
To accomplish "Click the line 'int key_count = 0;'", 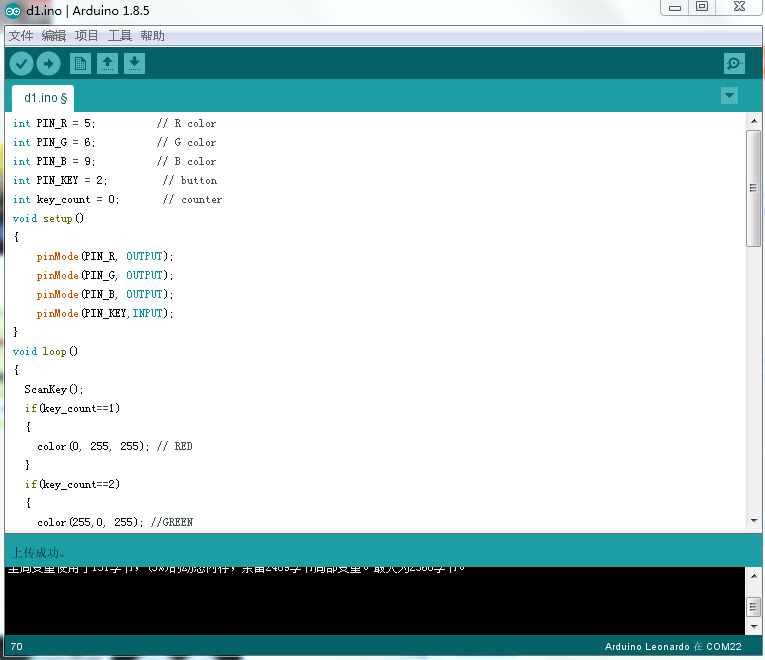I will click(x=66, y=200).
